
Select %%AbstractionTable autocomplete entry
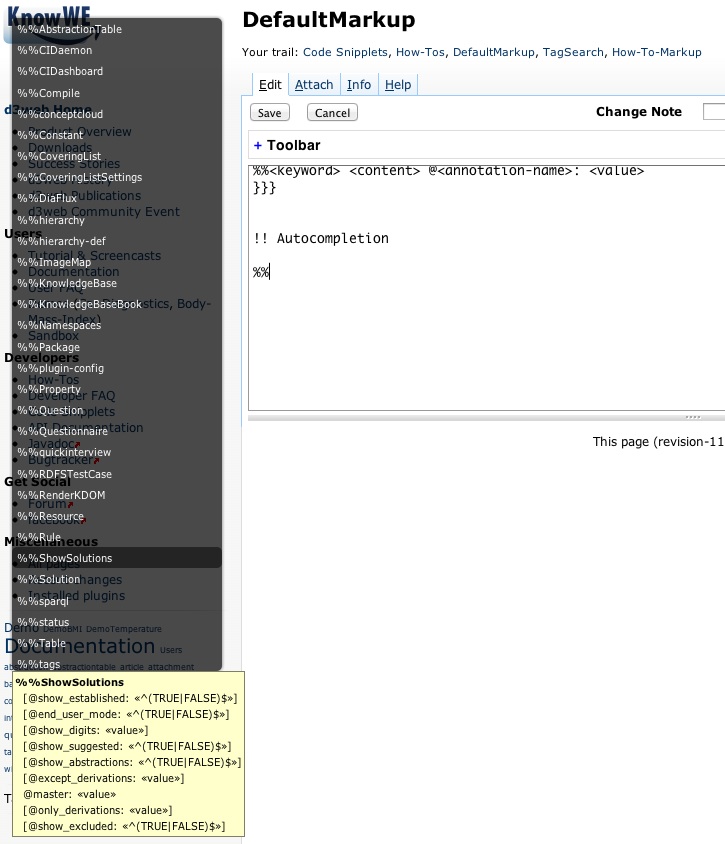[x=117, y=29]
